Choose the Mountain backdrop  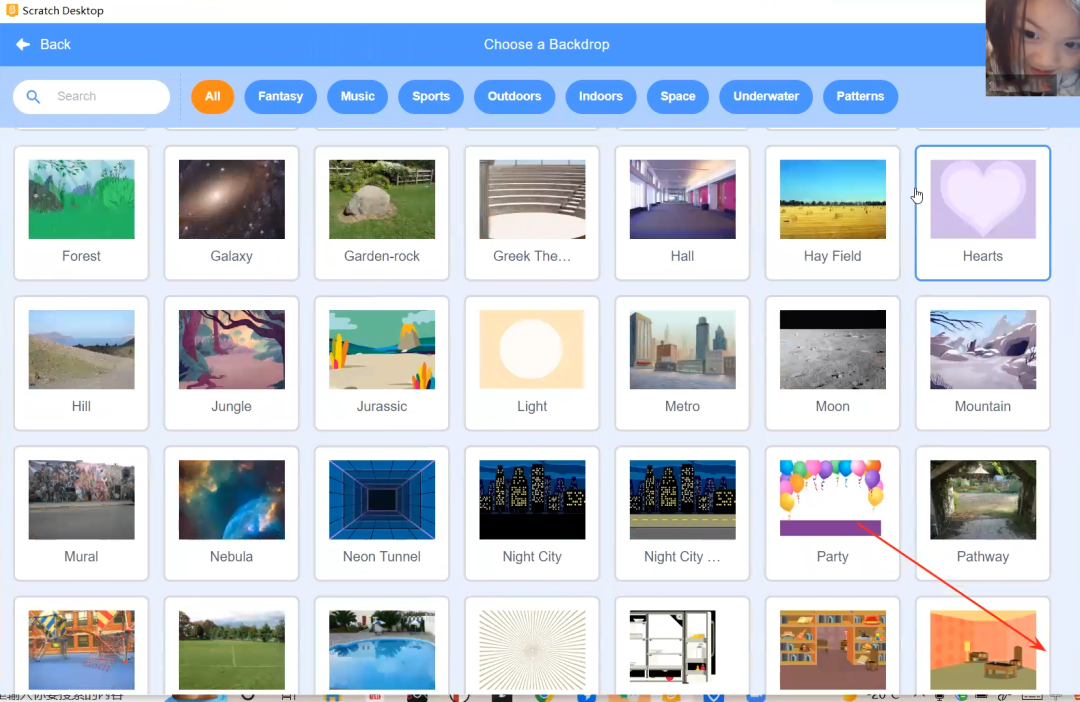point(983,363)
